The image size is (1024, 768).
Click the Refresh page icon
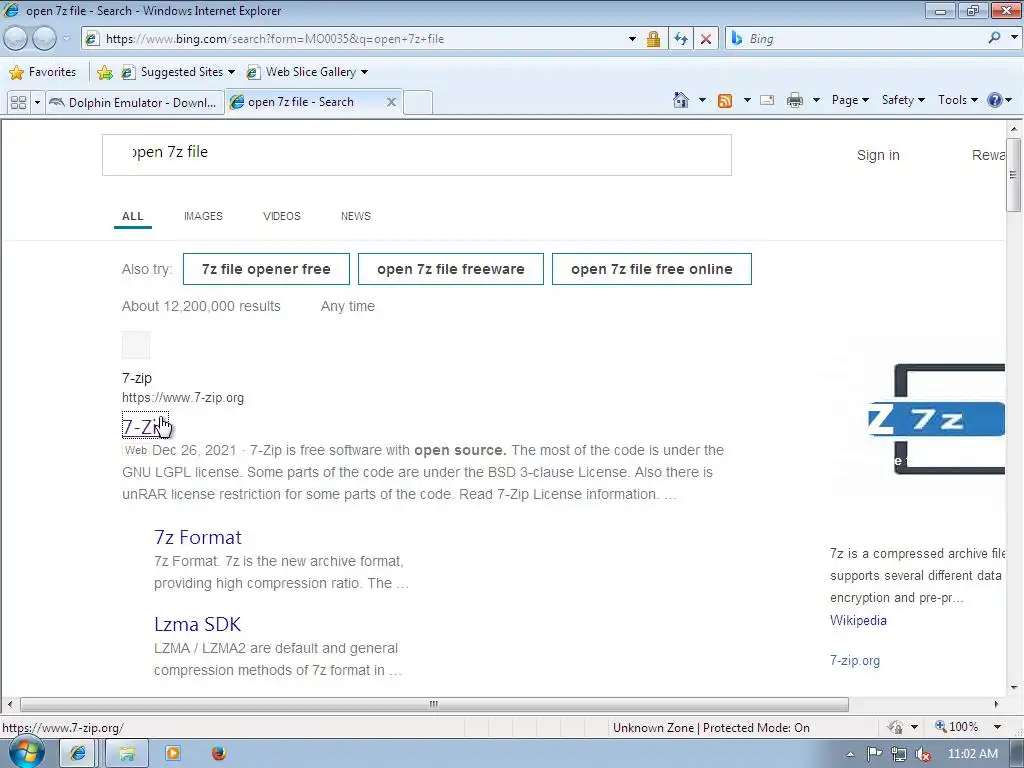click(x=680, y=39)
